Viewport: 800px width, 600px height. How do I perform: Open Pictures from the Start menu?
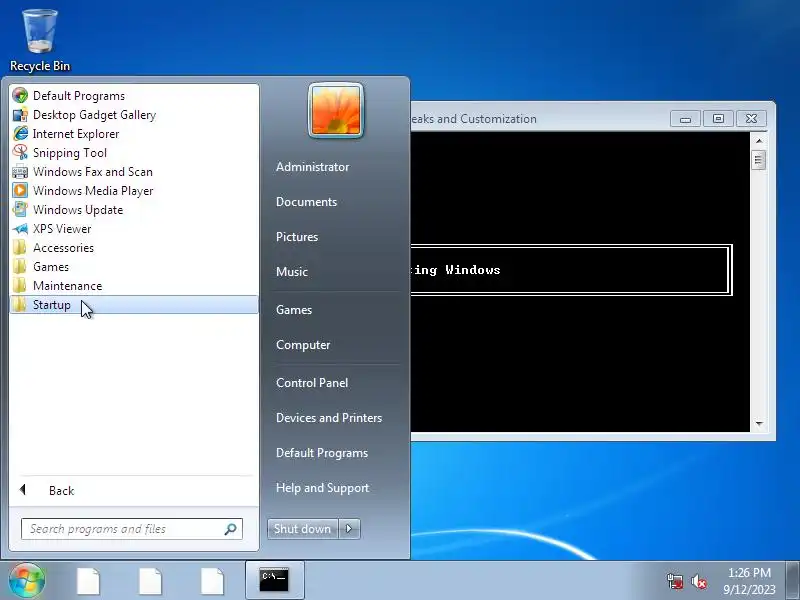pyautogui.click(x=297, y=237)
